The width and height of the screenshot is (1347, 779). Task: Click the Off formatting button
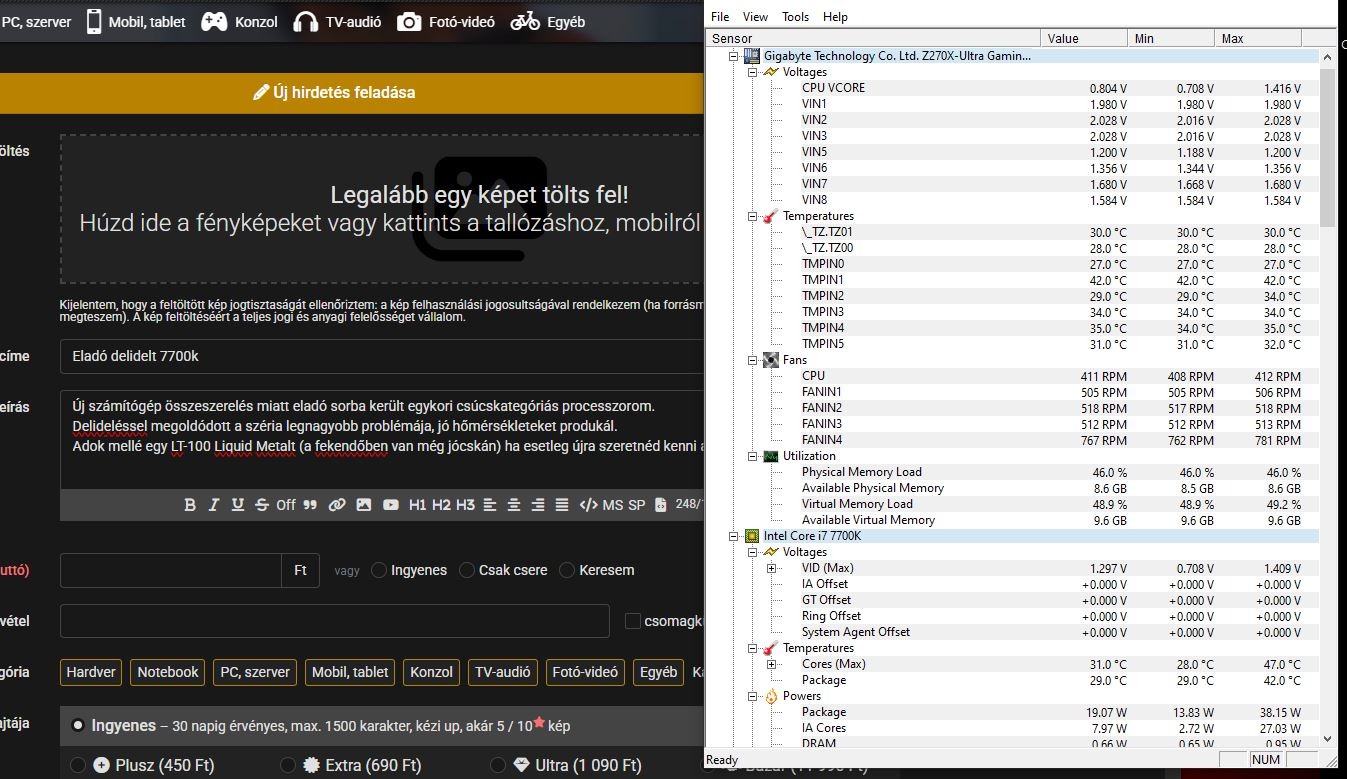point(286,505)
